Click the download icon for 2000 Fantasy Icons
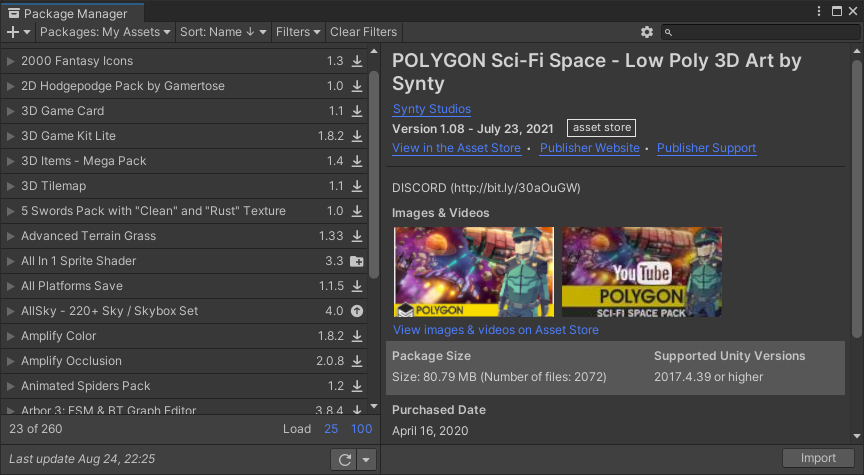Image resolution: width=864 pixels, height=475 pixels. click(357, 61)
